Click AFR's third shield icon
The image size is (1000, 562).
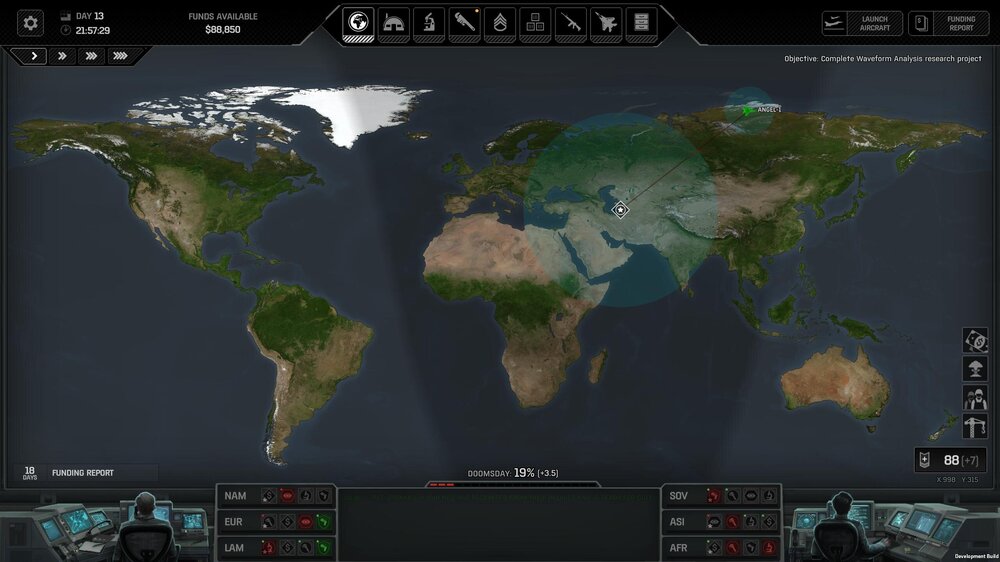(751, 548)
